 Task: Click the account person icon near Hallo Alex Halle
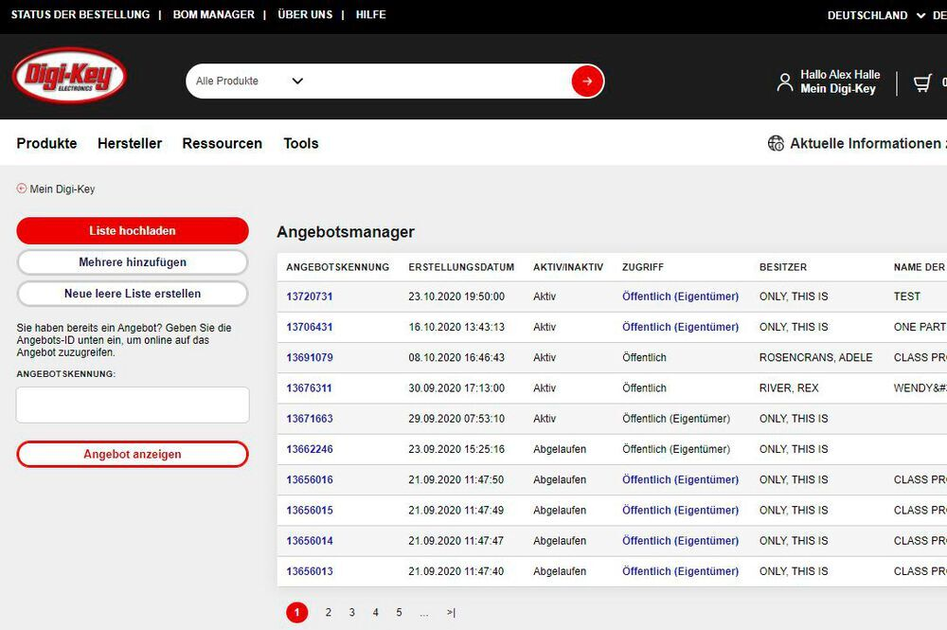(786, 81)
